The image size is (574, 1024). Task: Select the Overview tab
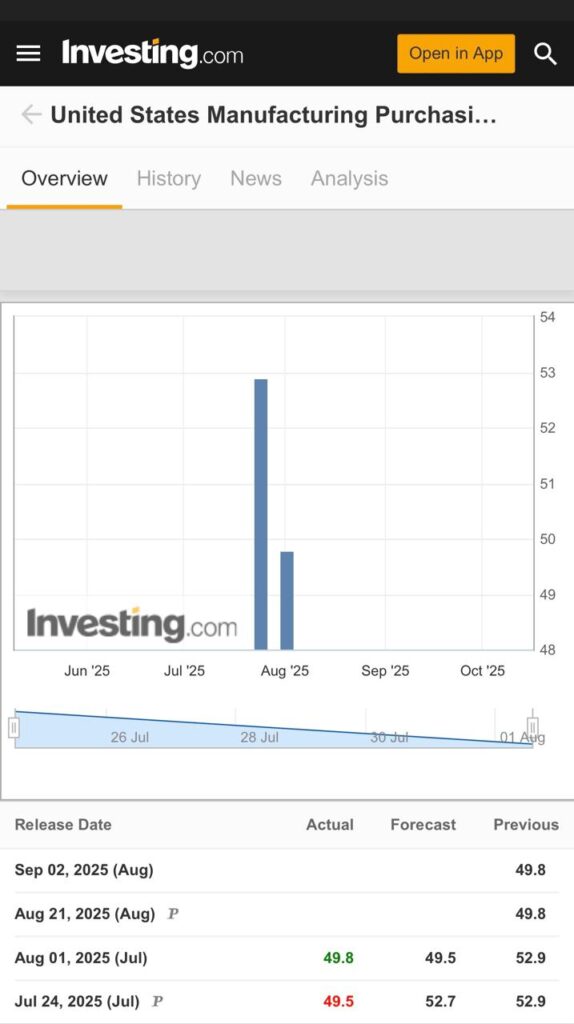click(x=64, y=178)
